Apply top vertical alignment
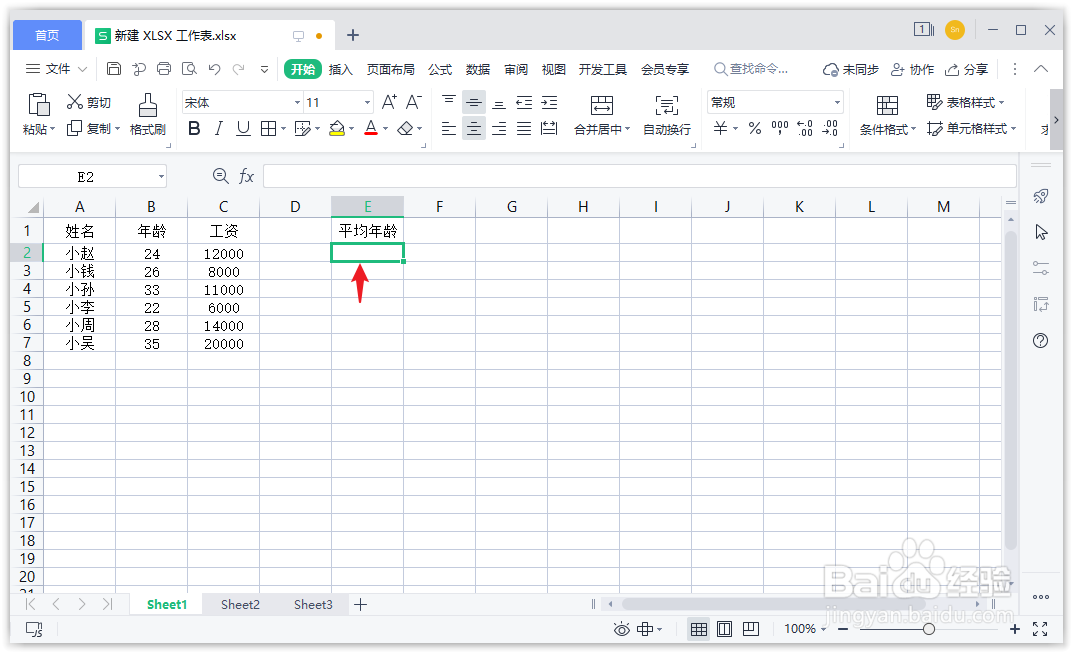 pos(448,102)
